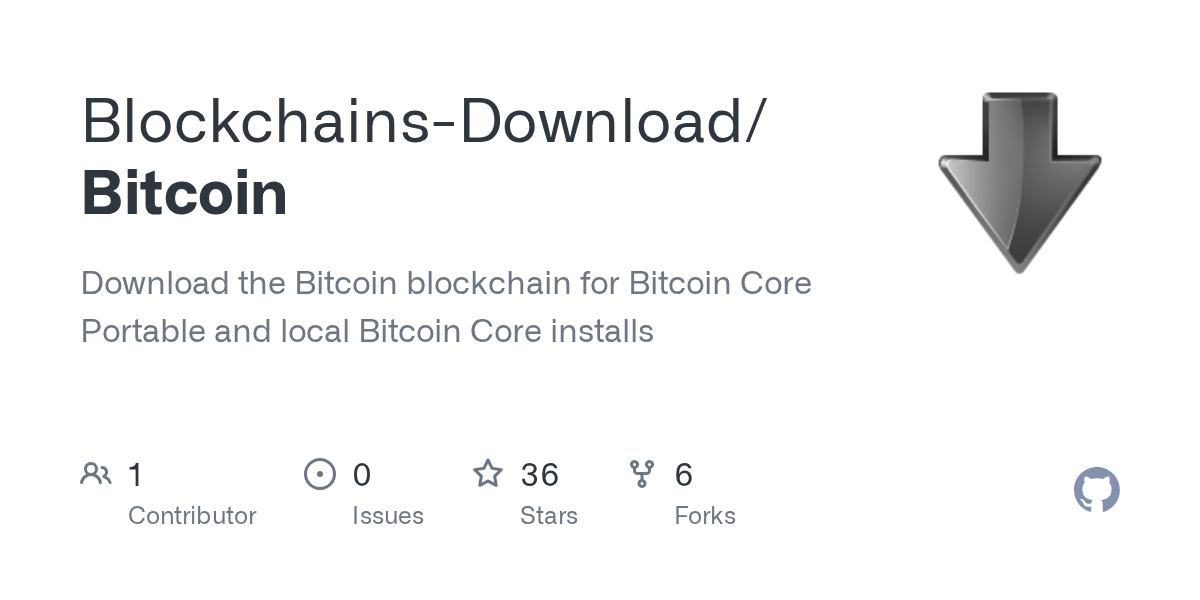
Task: Click the gray download arrow image
Action: click(x=1019, y=182)
